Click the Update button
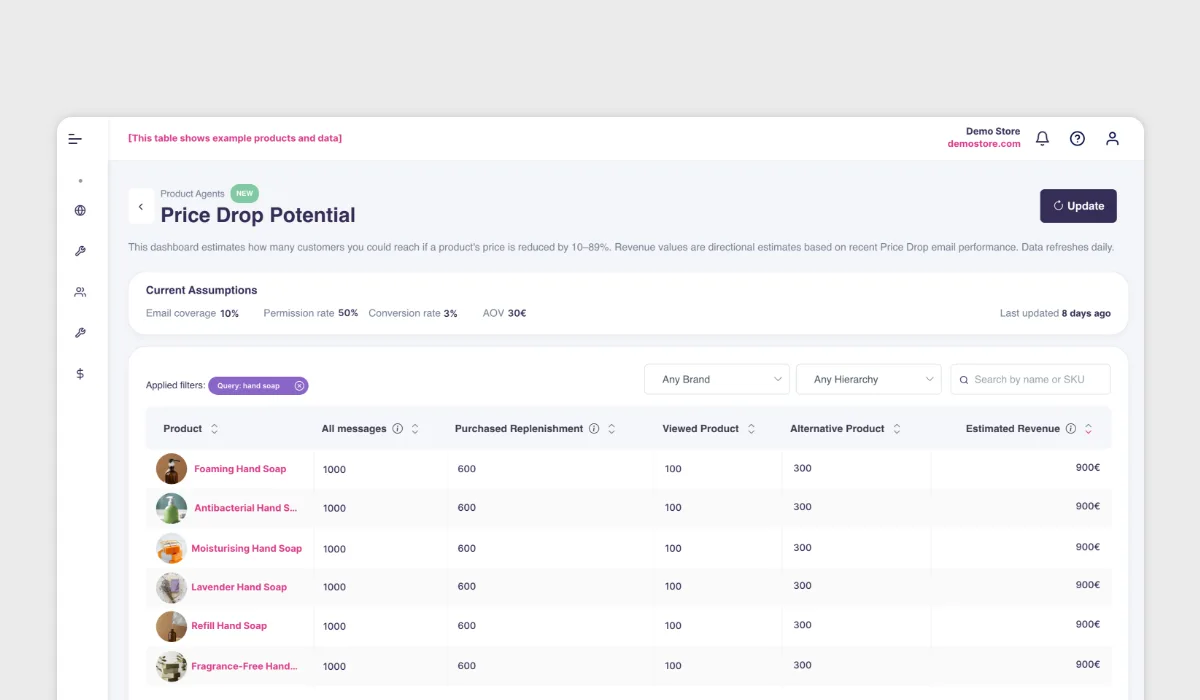This screenshot has height=700, width=1200. tap(1078, 206)
